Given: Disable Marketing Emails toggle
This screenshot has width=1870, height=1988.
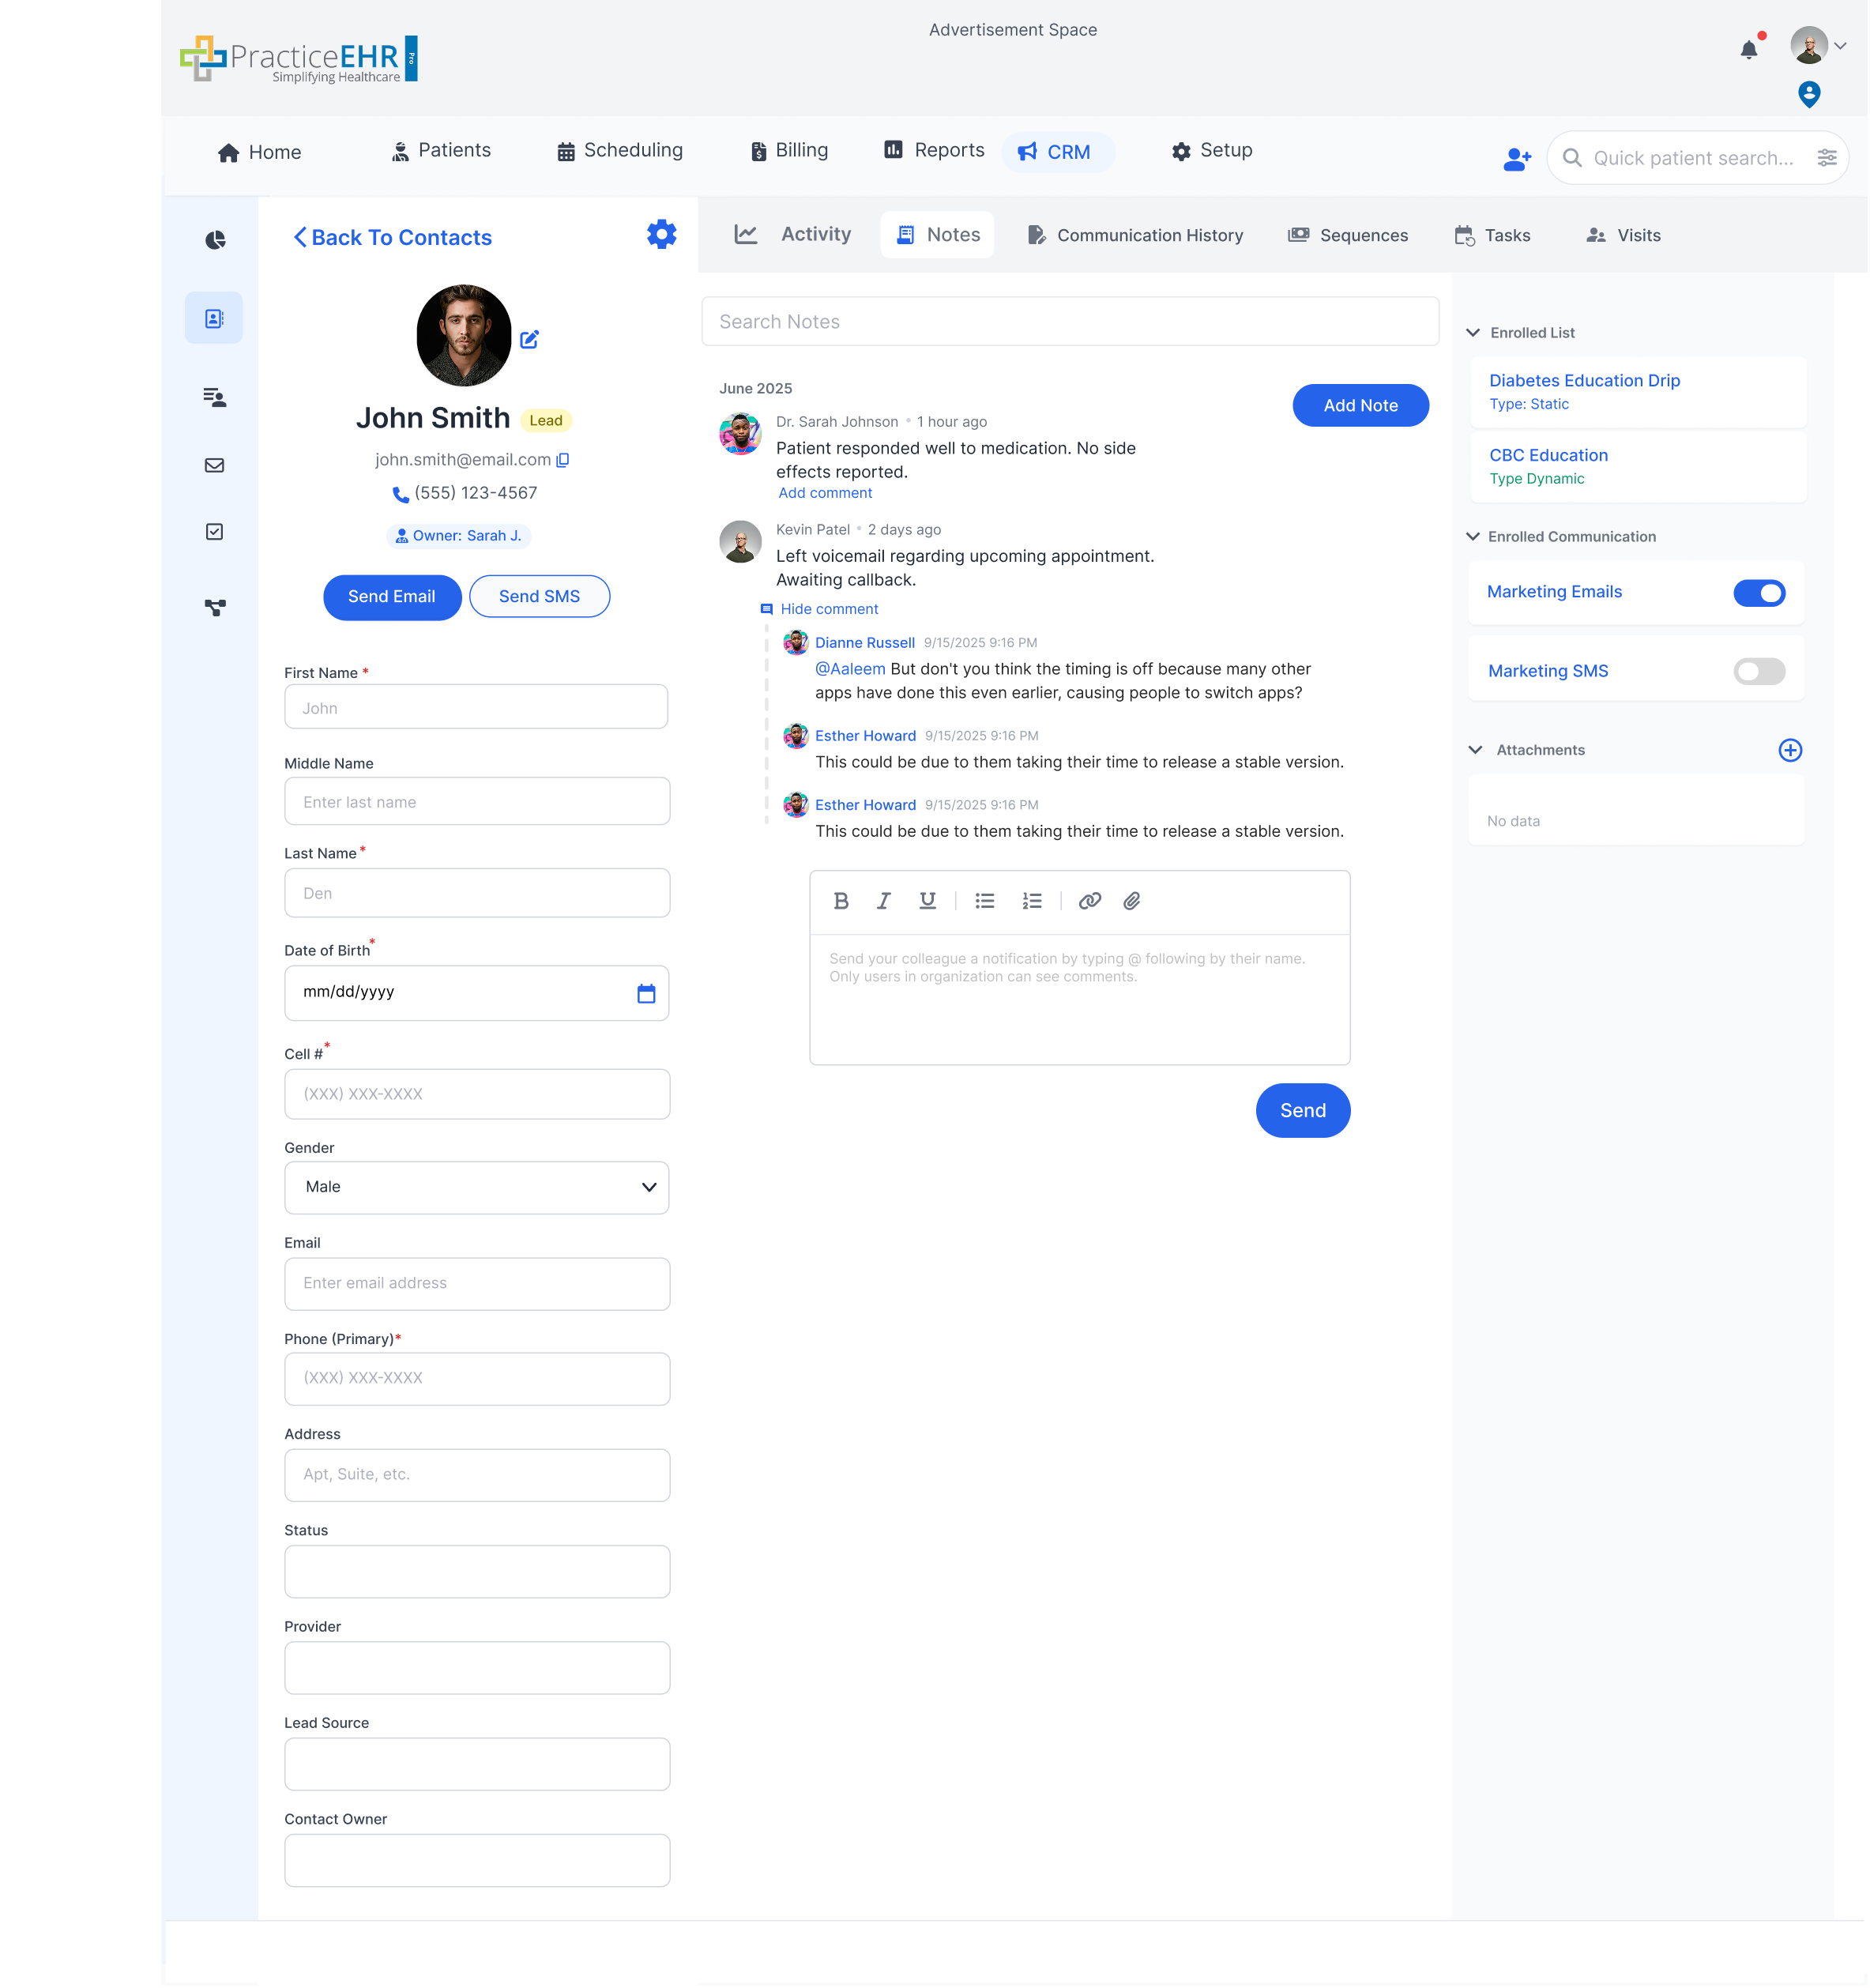Looking at the screenshot, I should [x=1759, y=592].
